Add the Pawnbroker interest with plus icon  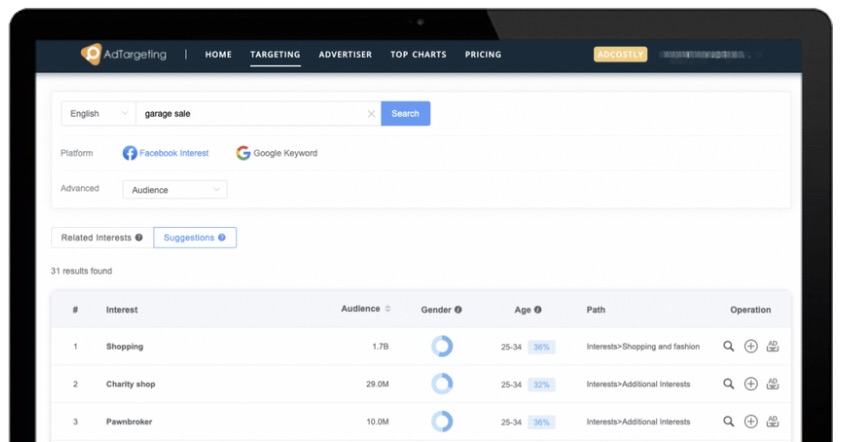(751, 422)
